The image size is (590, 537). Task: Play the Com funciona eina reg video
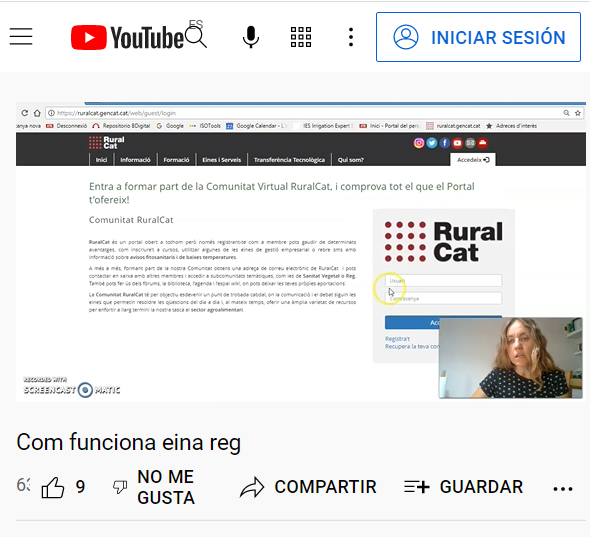(301, 251)
